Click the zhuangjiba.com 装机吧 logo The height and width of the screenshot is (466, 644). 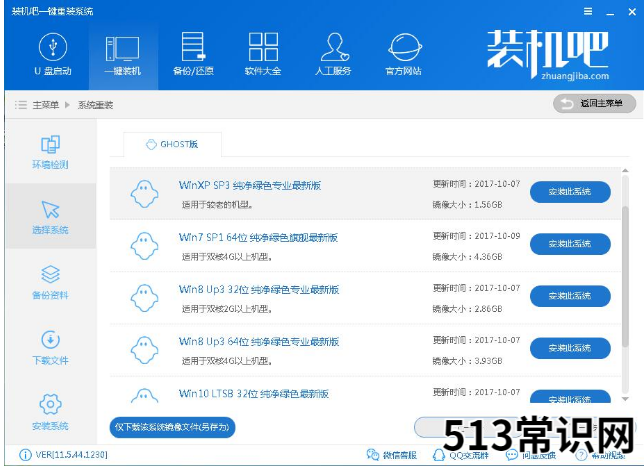[x=548, y=55]
